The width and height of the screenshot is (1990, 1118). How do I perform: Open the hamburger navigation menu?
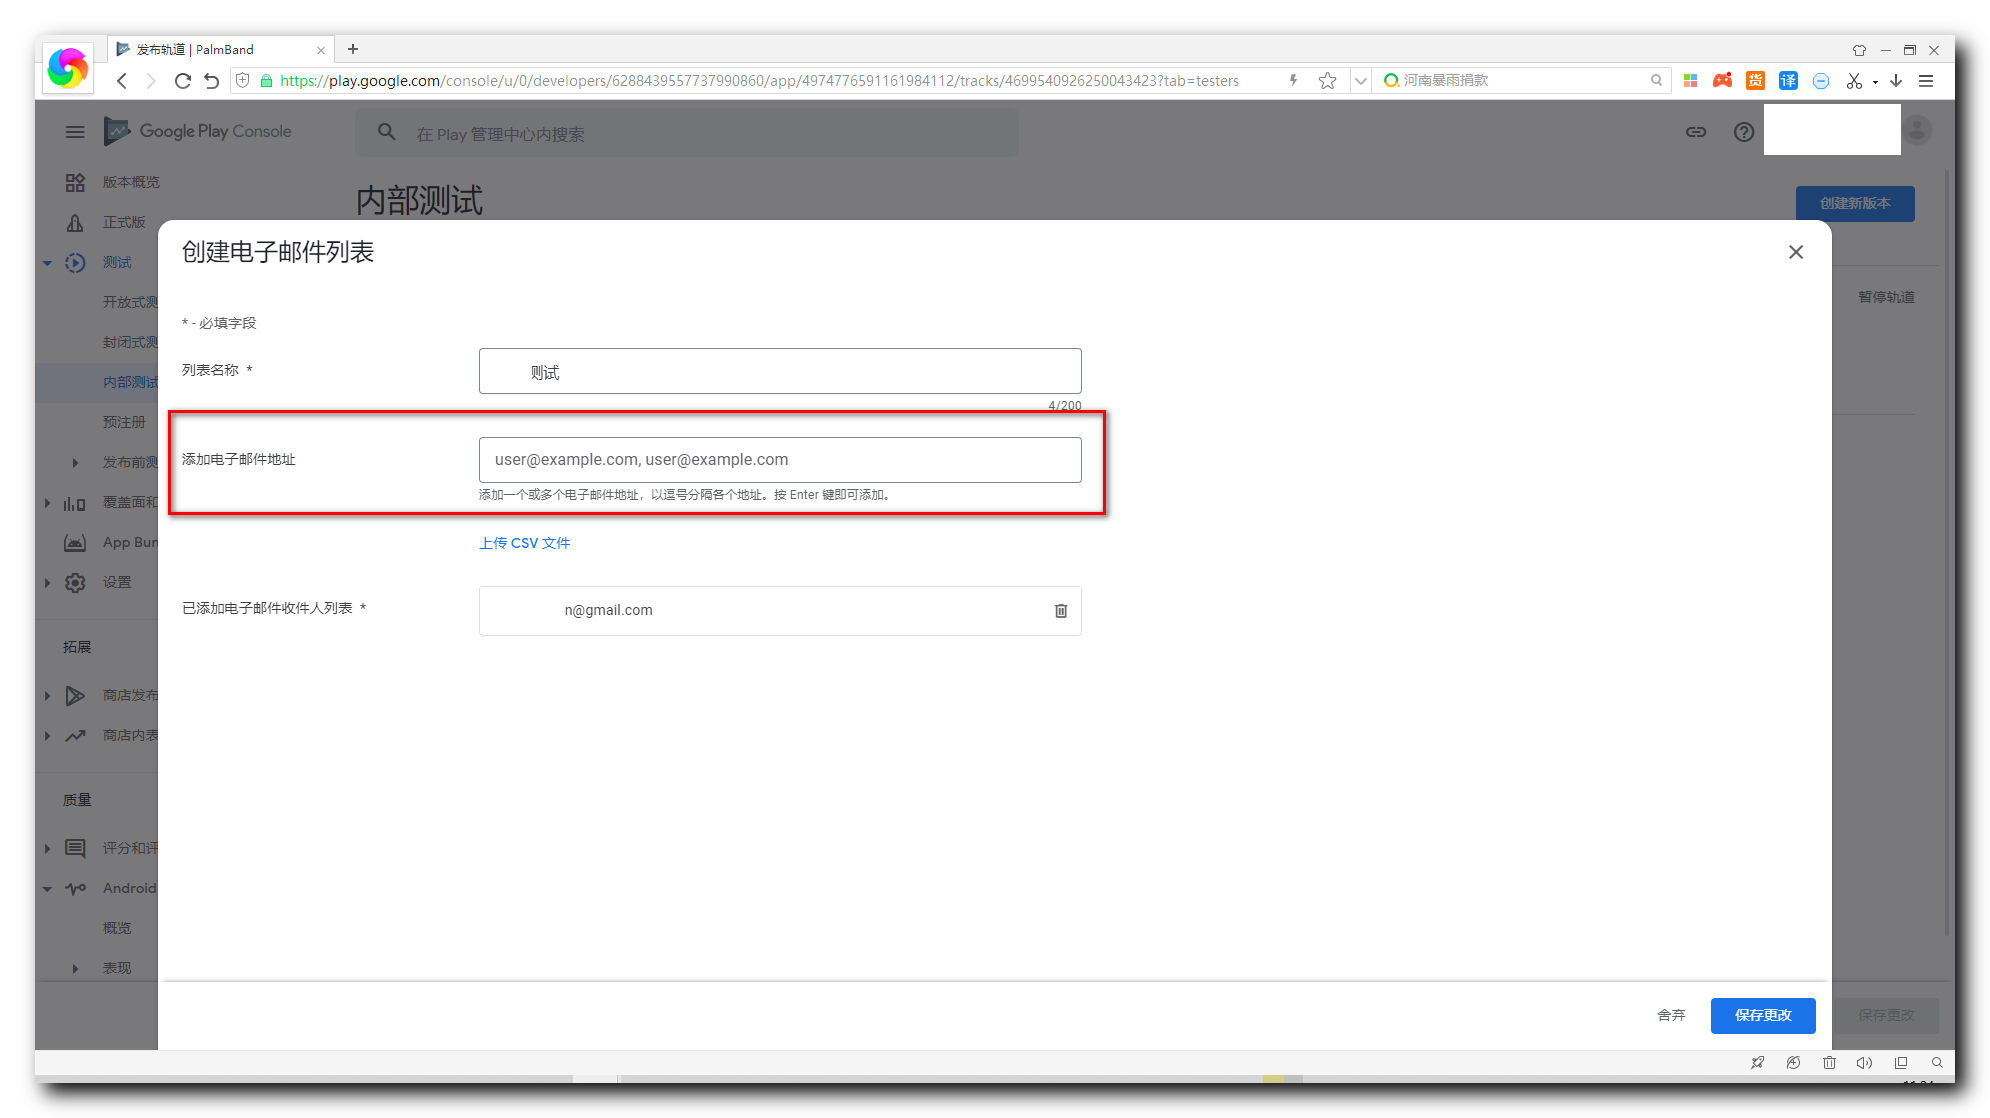tap(75, 132)
